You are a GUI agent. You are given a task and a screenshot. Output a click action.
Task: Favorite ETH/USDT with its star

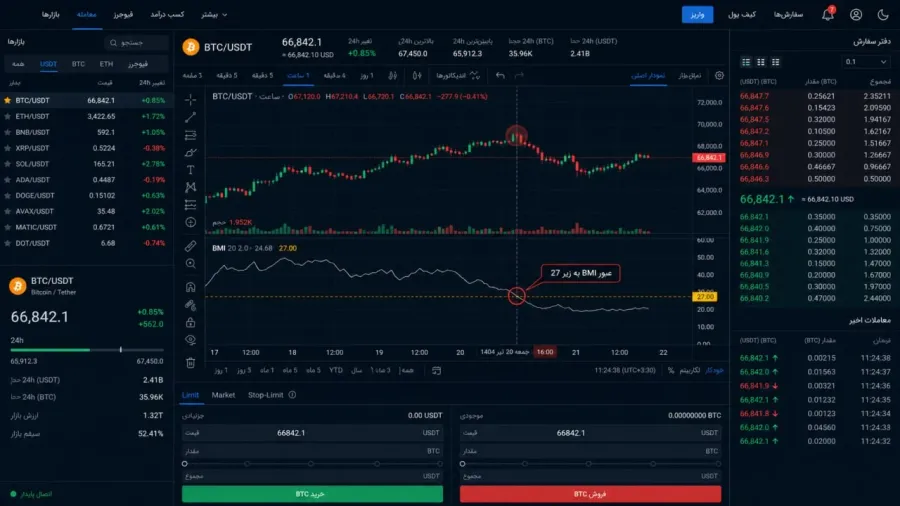coord(7,116)
